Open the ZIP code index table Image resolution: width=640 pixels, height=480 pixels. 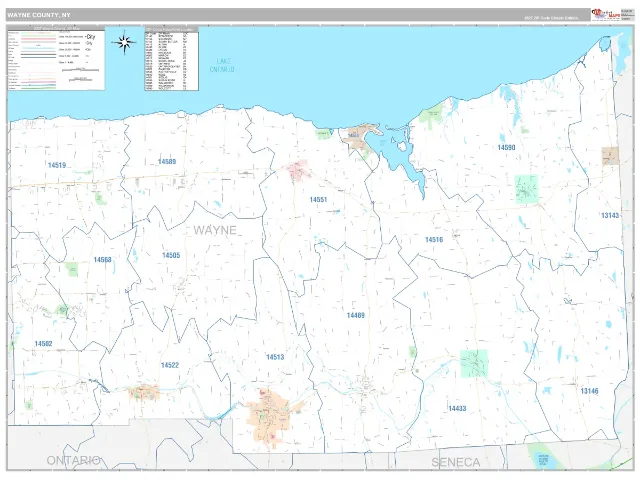(x=171, y=58)
